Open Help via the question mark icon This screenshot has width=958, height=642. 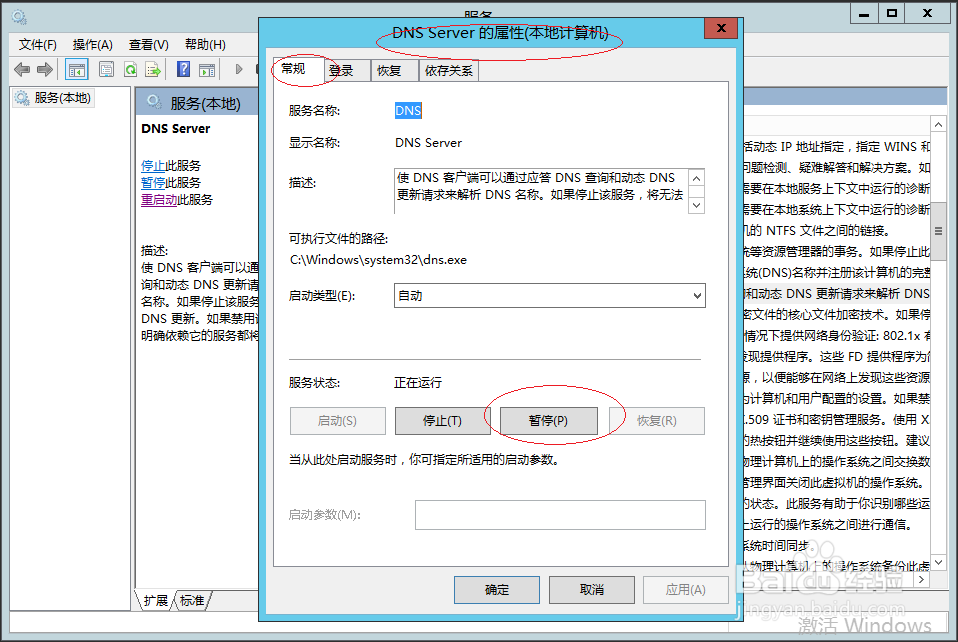click(x=183, y=68)
